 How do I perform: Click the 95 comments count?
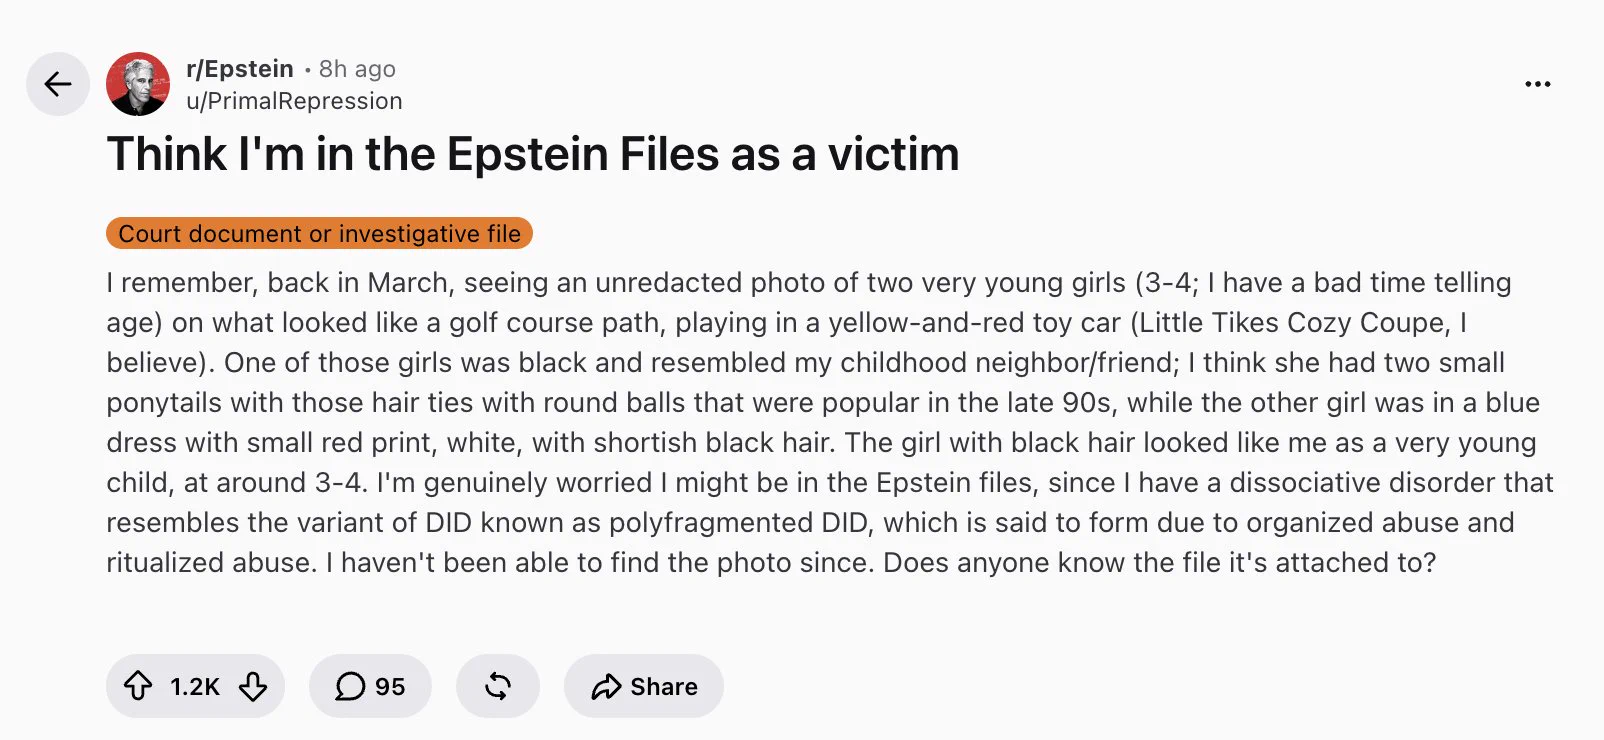pyautogui.click(x=390, y=687)
